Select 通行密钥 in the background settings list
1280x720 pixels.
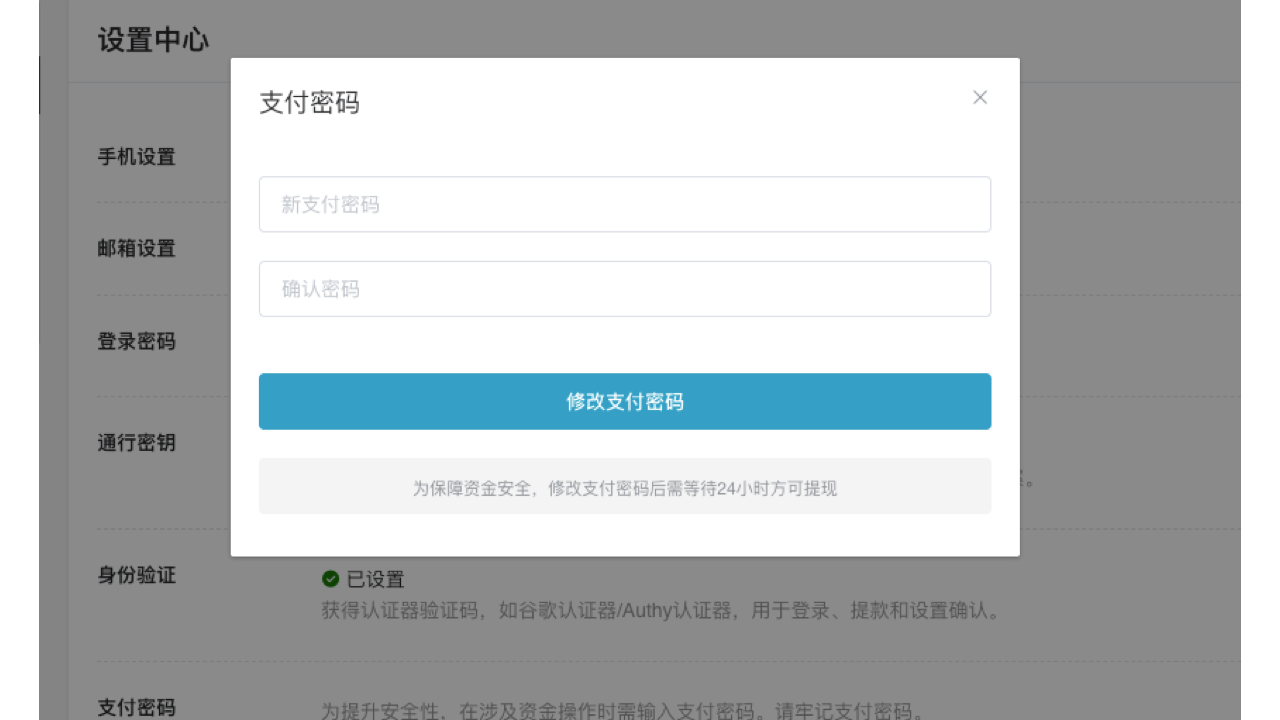(136, 443)
